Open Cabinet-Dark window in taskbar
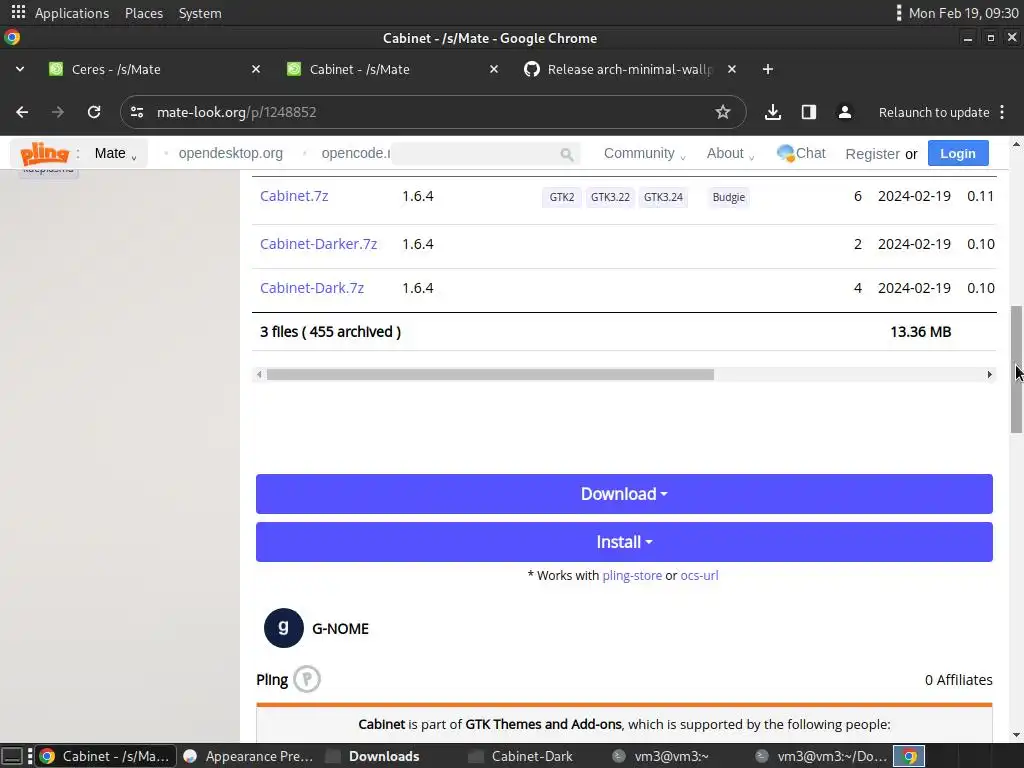Image resolution: width=1024 pixels, height=768 pixels. pyautogui.click(x=521, y=756)
